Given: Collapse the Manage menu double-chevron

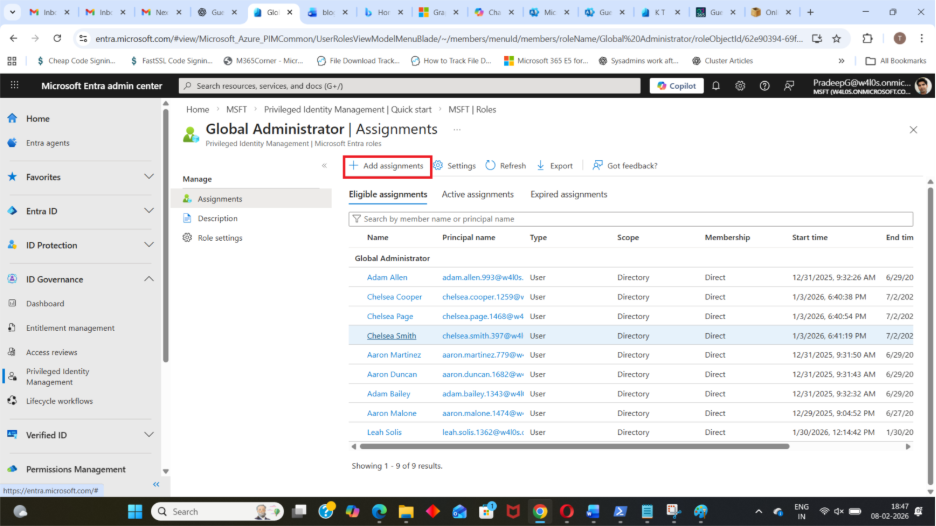Looking at the screenshot, I should pos(324,165).
